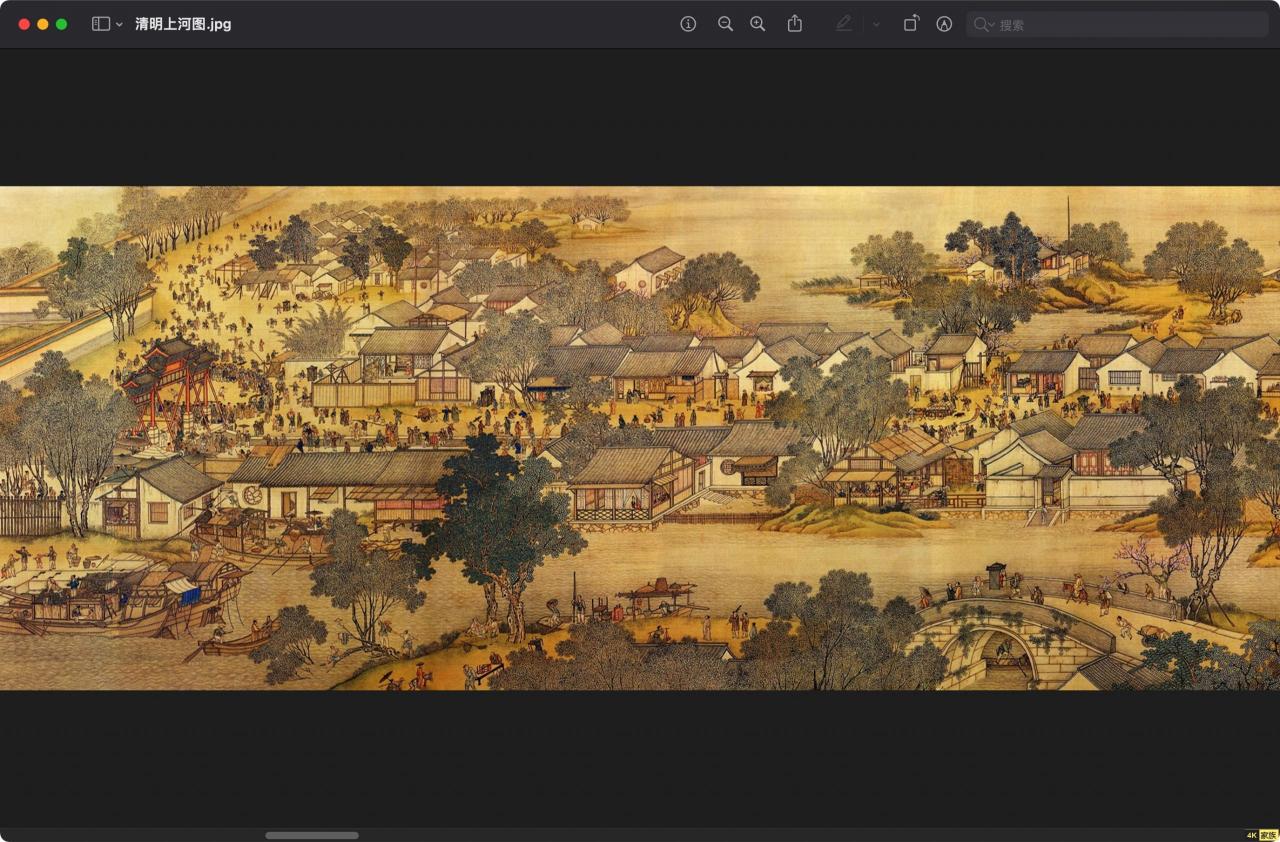Open the info inspector
Screen dimensions: 1280x842
(688, 23)
